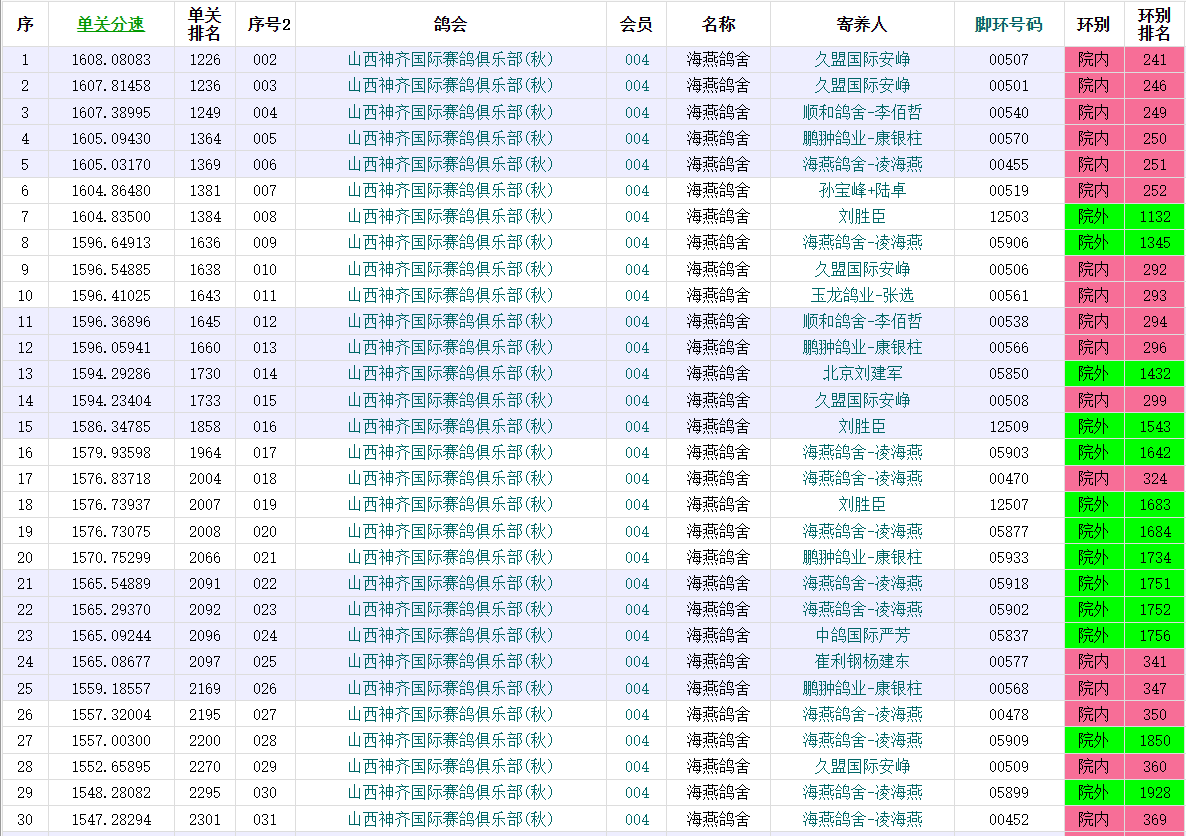Viewport: 1186px width, 836px height.
Task: Click single-leg rank 2169
Action: (x=205, y=689)
